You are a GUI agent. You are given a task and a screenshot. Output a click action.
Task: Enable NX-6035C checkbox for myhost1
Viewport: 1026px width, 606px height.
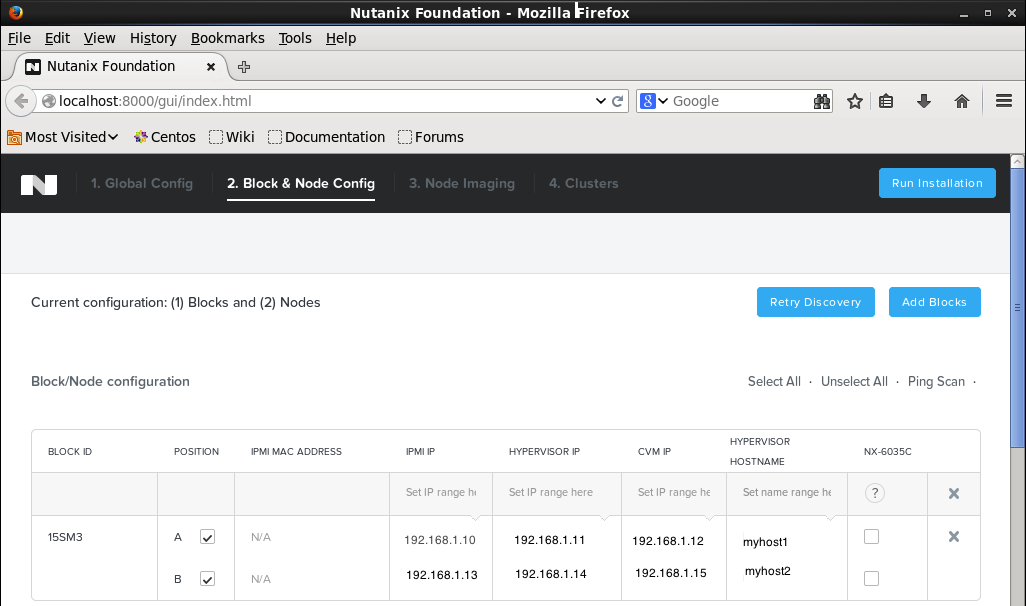[x=871, y=537]
